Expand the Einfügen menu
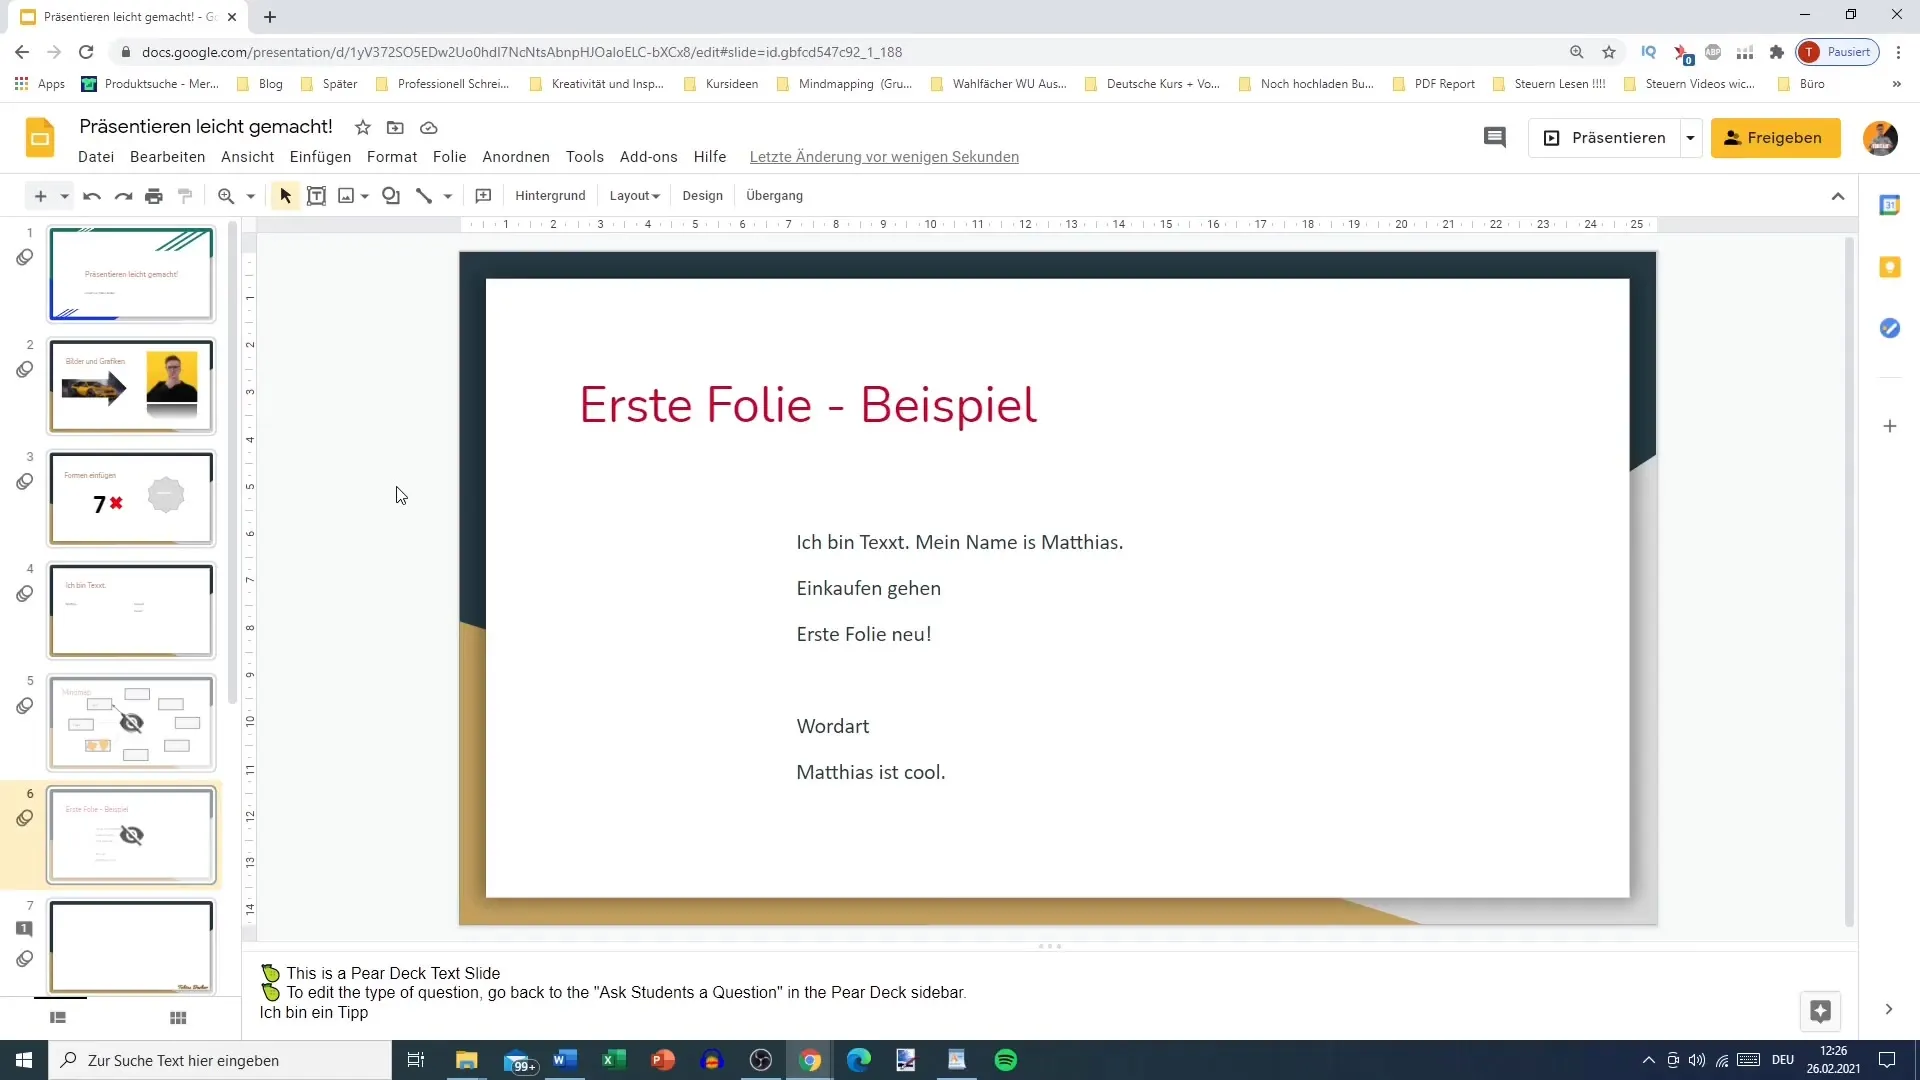The width and height of the screenshot is (1920, 1080). [x=320, y=157]
